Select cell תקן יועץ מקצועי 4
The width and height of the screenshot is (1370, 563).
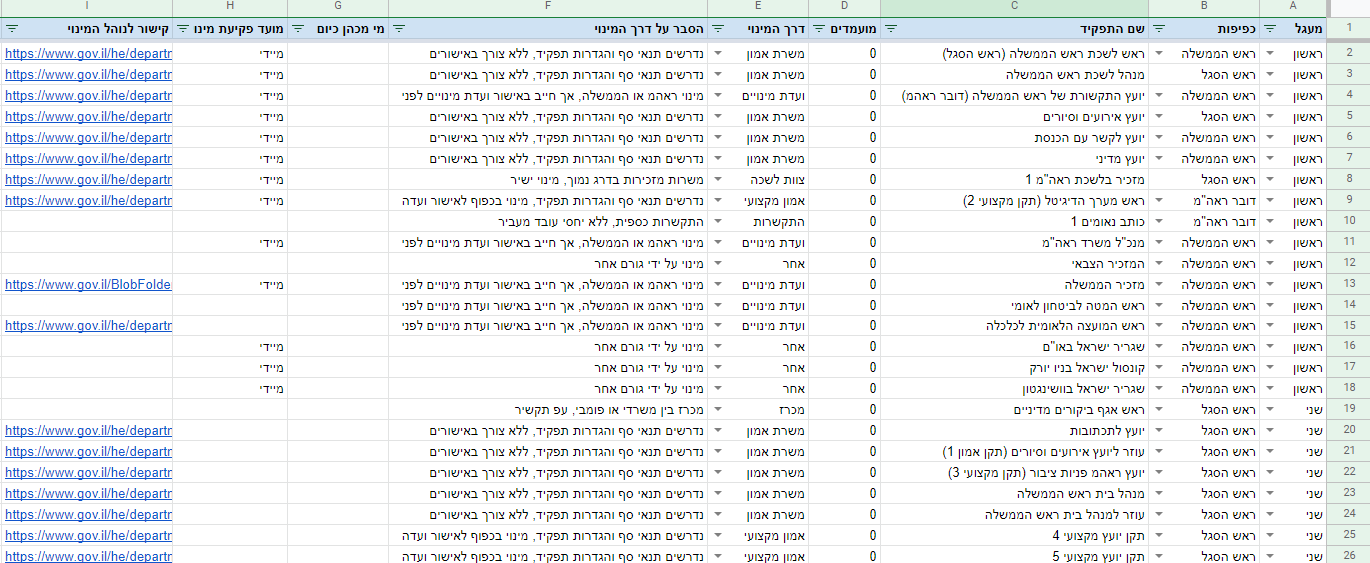1015,536
